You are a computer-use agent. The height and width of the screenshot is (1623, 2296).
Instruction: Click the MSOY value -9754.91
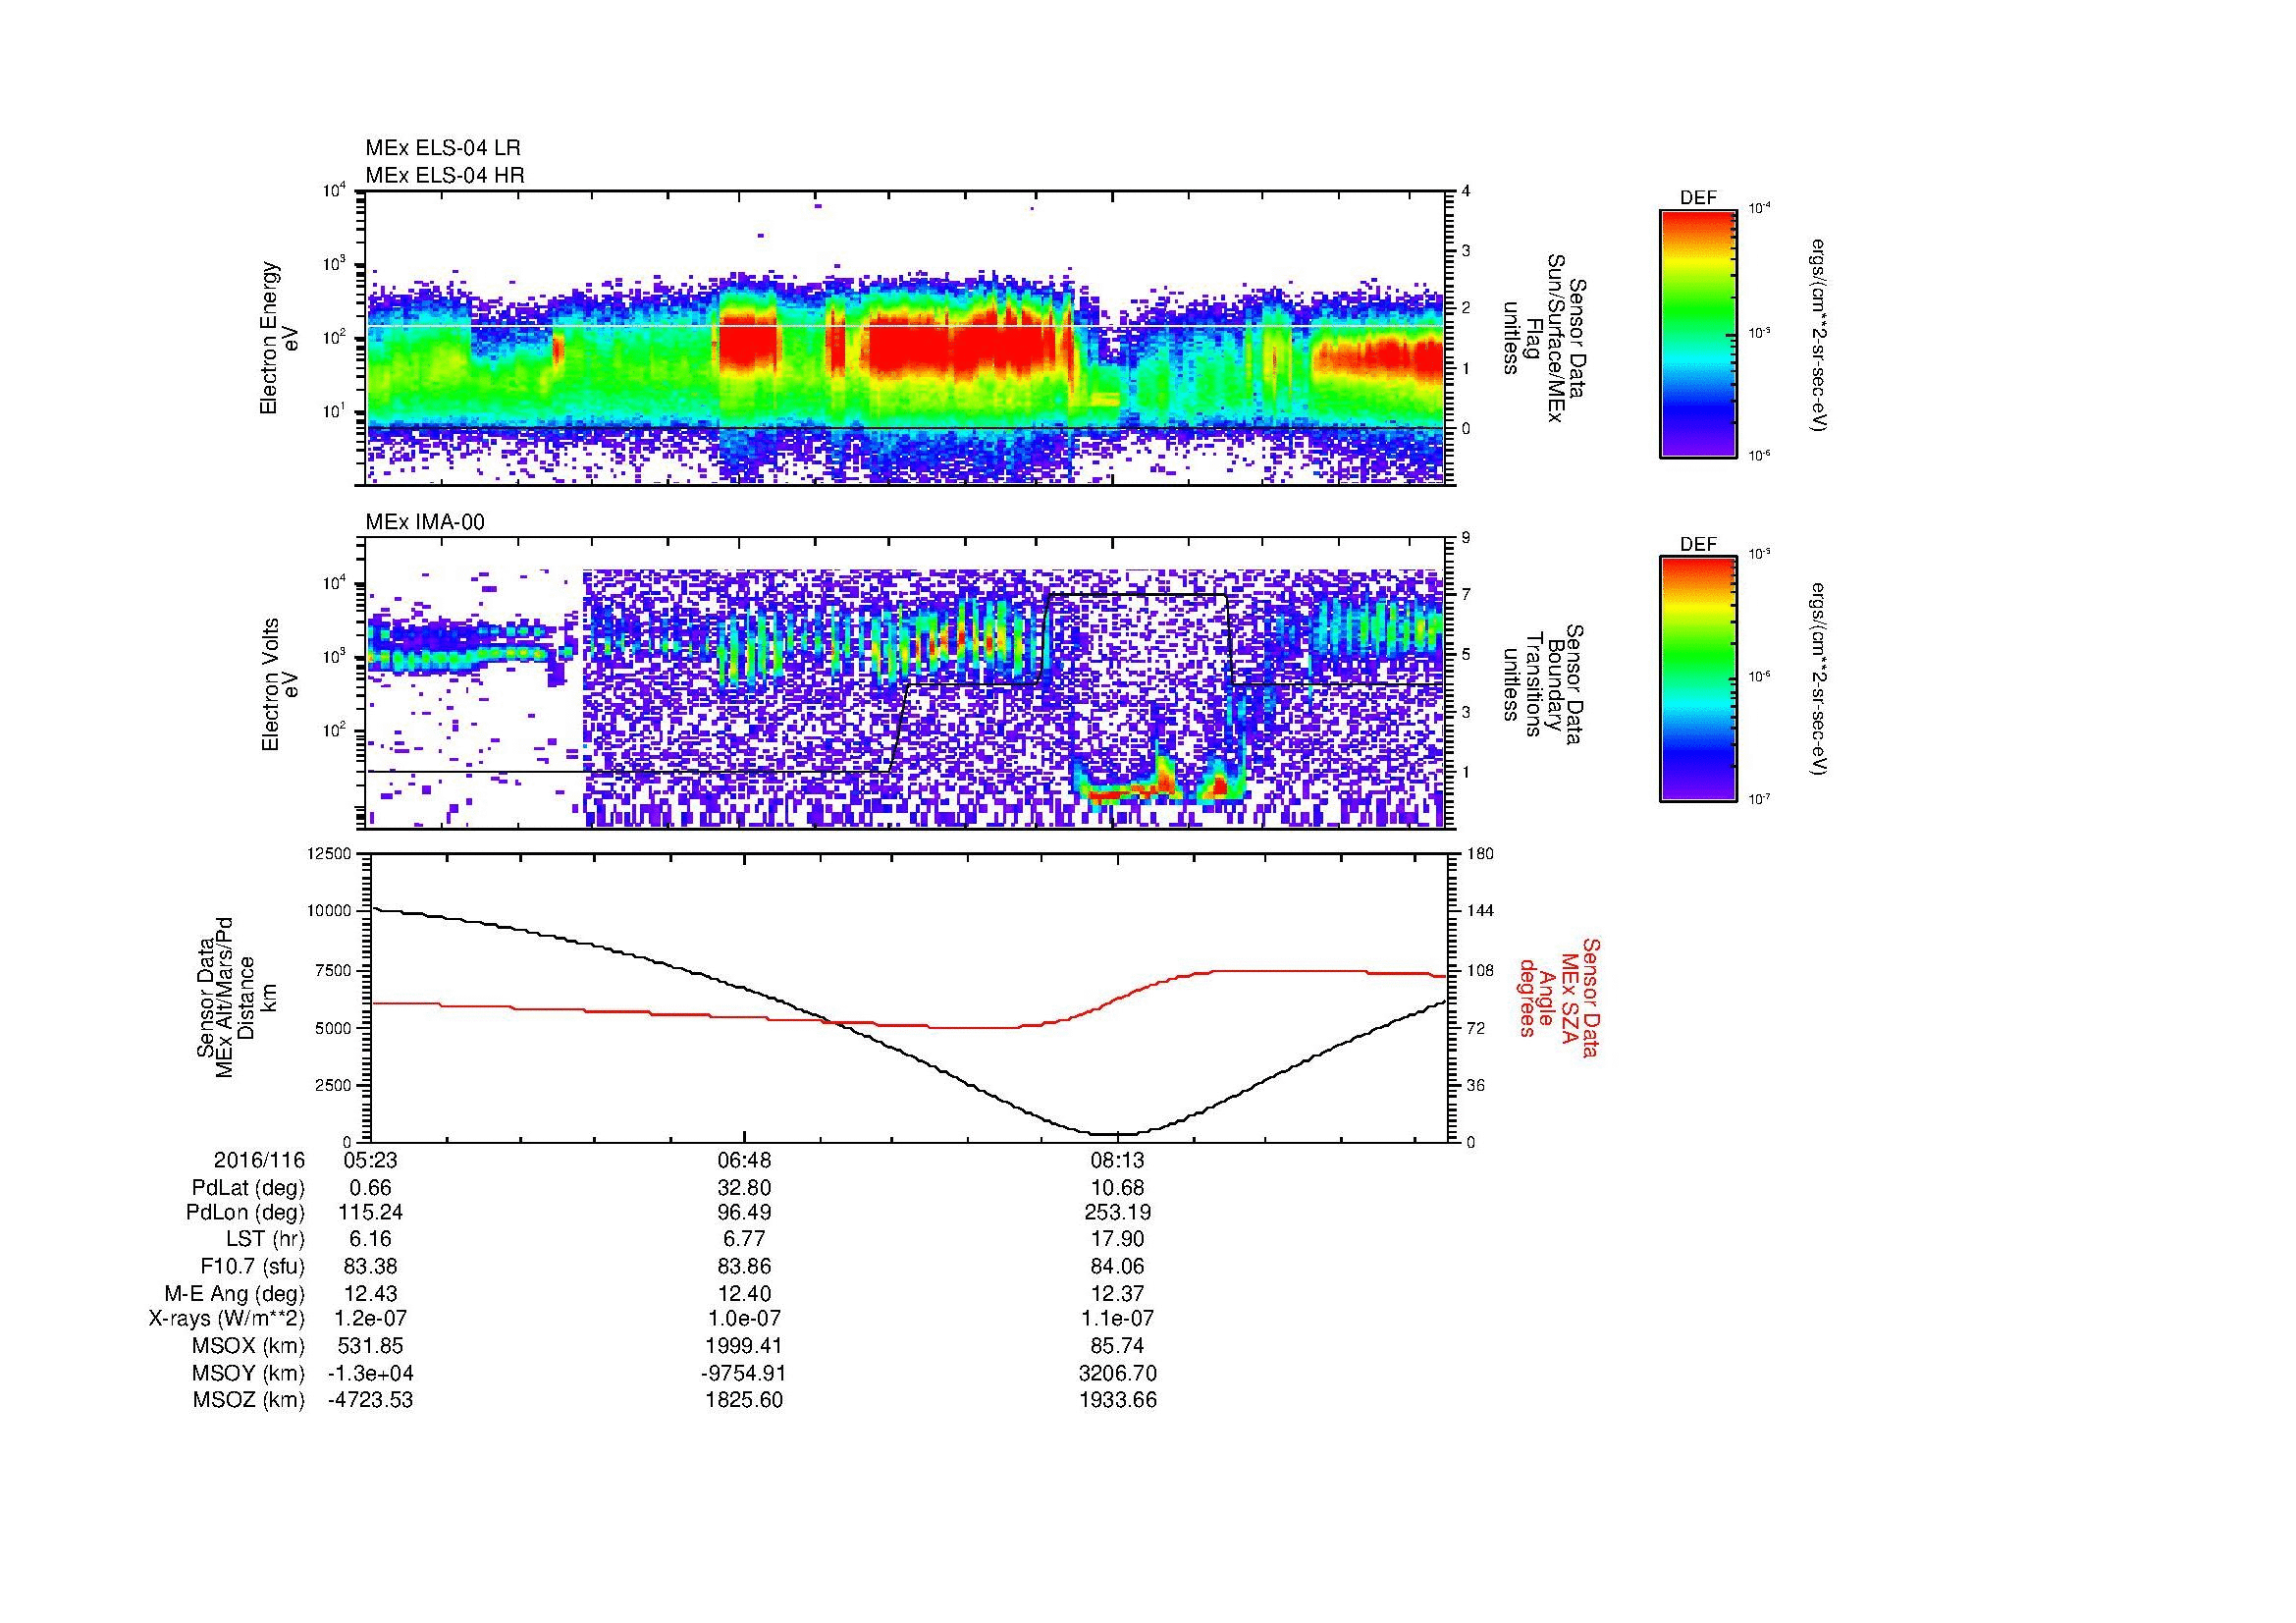tap(744, 1373)
